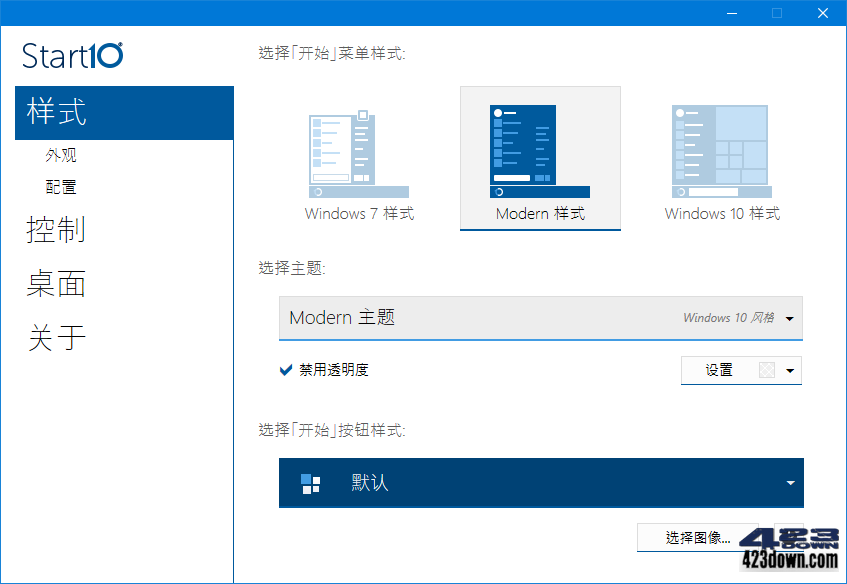Image resolution: width=847 pixels, height=584 pixels.
Task: Click the Start10 logo
Action: click(71, 56)
